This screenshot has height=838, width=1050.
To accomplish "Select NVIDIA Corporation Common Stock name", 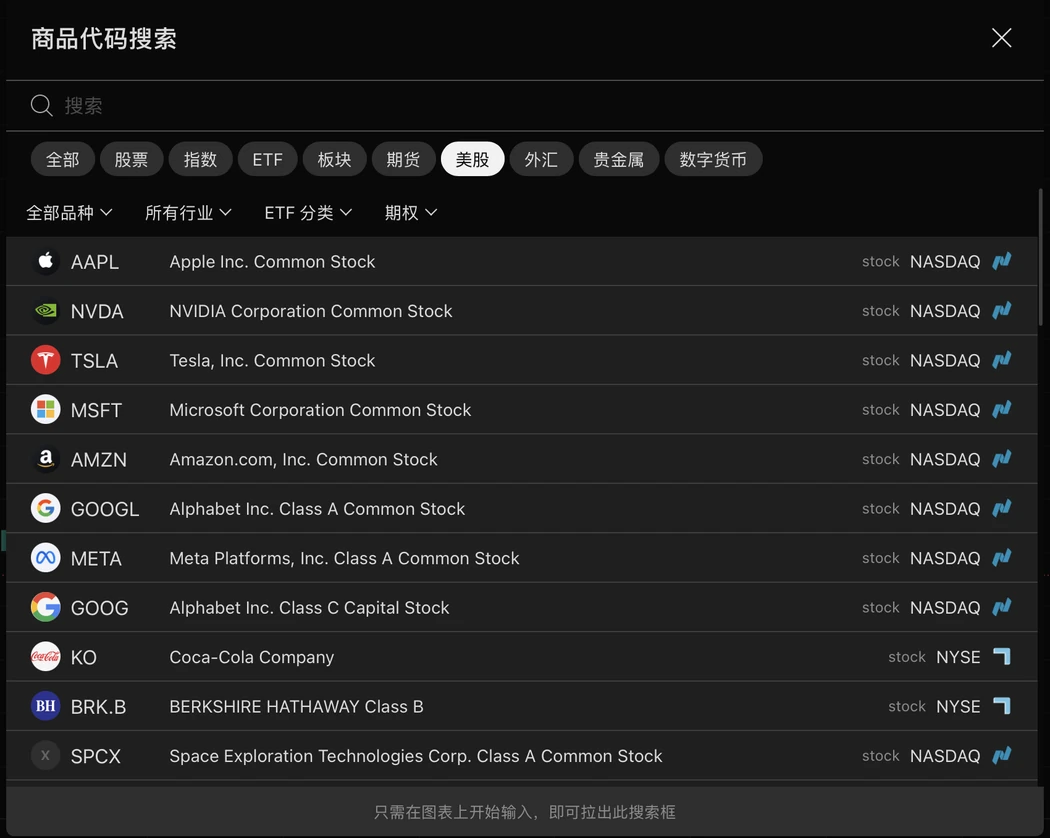I will [311, 311].
